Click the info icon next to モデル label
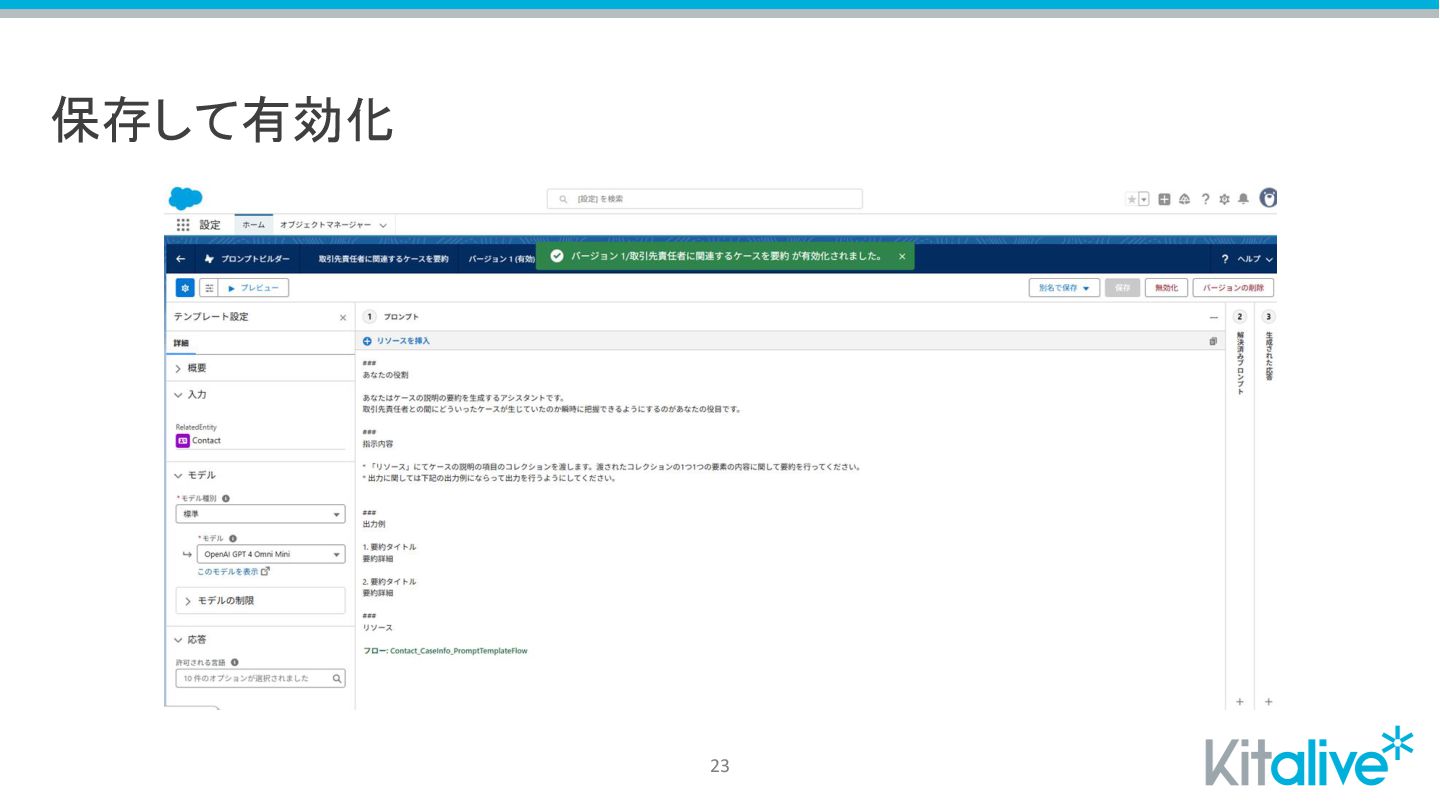 coord(233,538)
